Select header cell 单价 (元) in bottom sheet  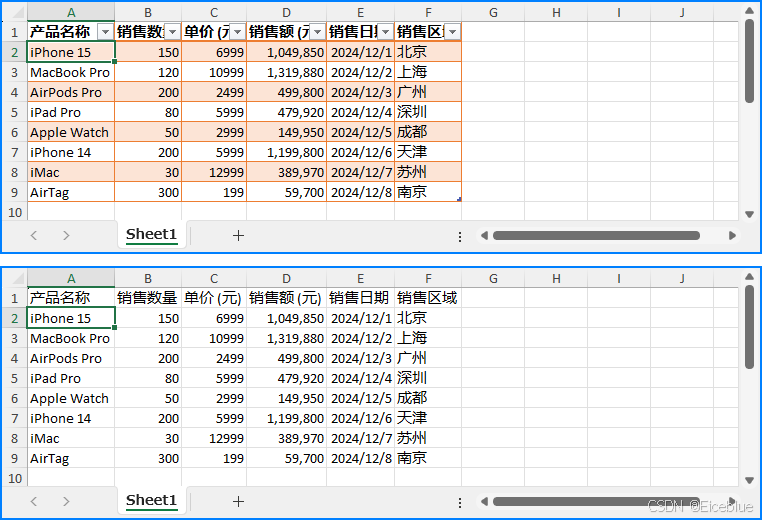click(214, 297)
